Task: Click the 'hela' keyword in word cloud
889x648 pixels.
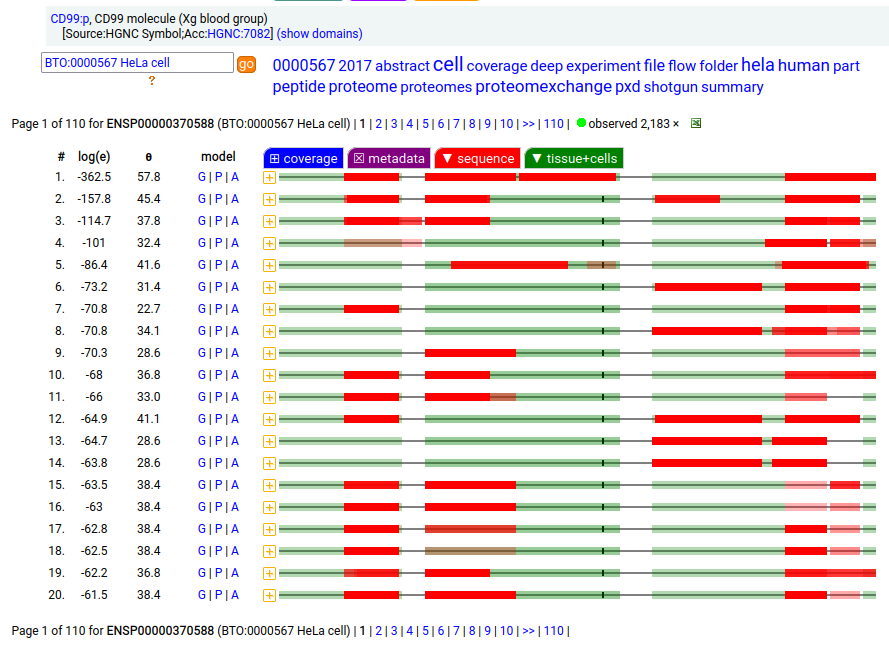Action: tap(757, 65)
